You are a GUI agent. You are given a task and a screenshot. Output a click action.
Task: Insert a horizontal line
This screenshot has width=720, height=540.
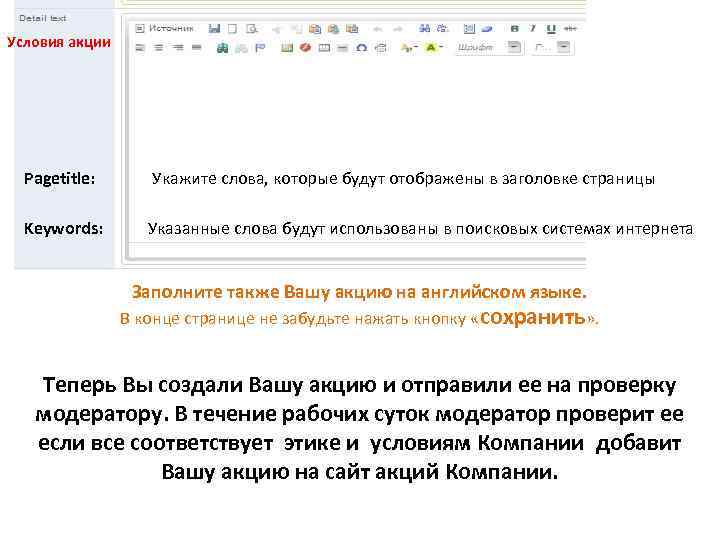pos(343,47)
